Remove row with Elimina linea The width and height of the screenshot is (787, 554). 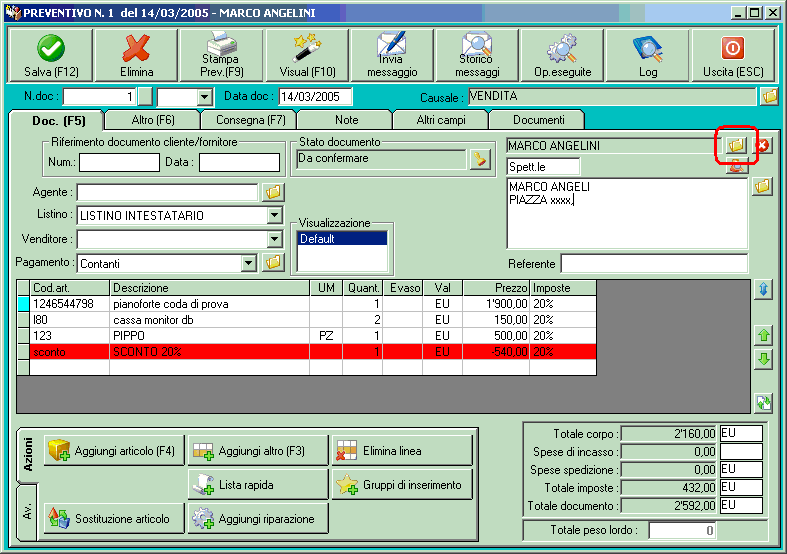click(403, 451)
